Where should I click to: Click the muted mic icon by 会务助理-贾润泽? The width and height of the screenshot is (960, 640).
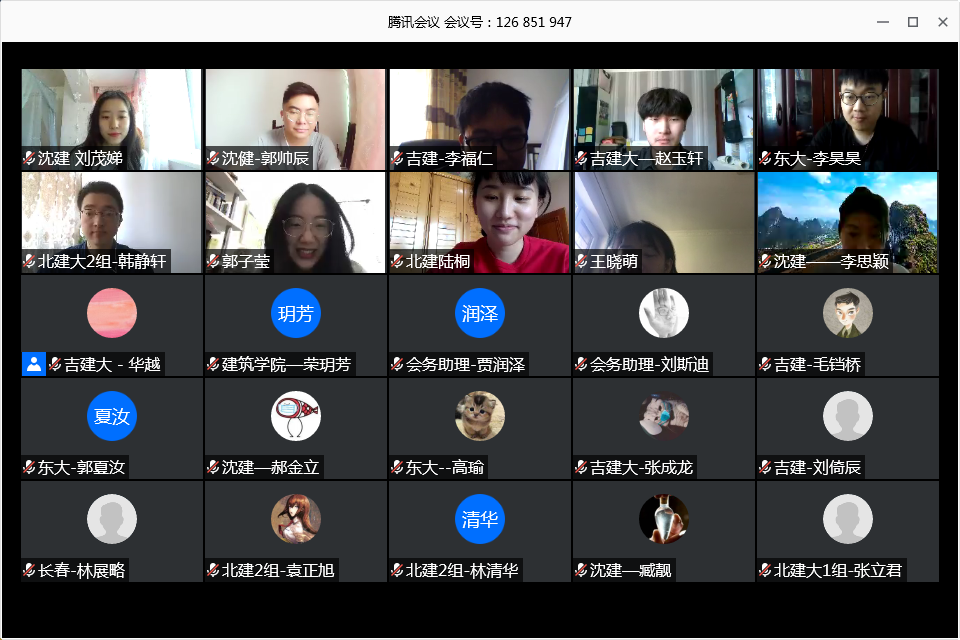397,364
